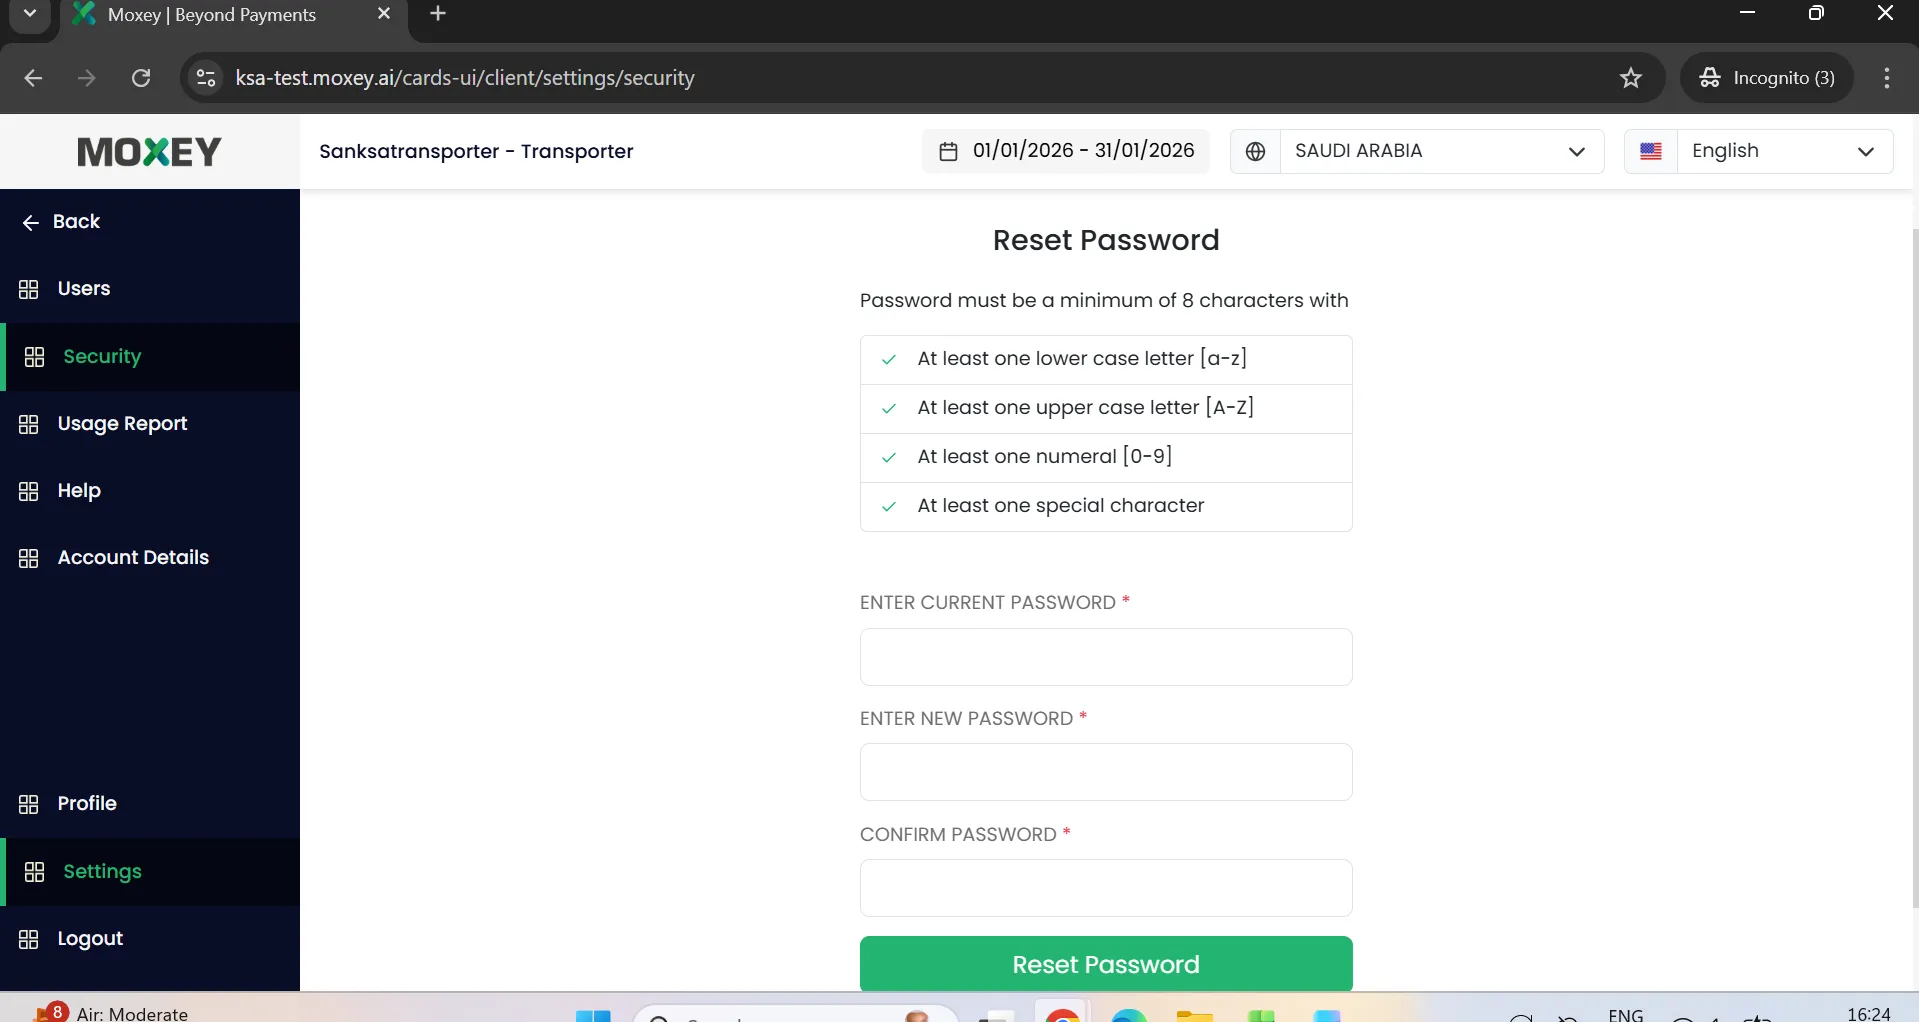Click the US flag language icon

coord(1651,151)
